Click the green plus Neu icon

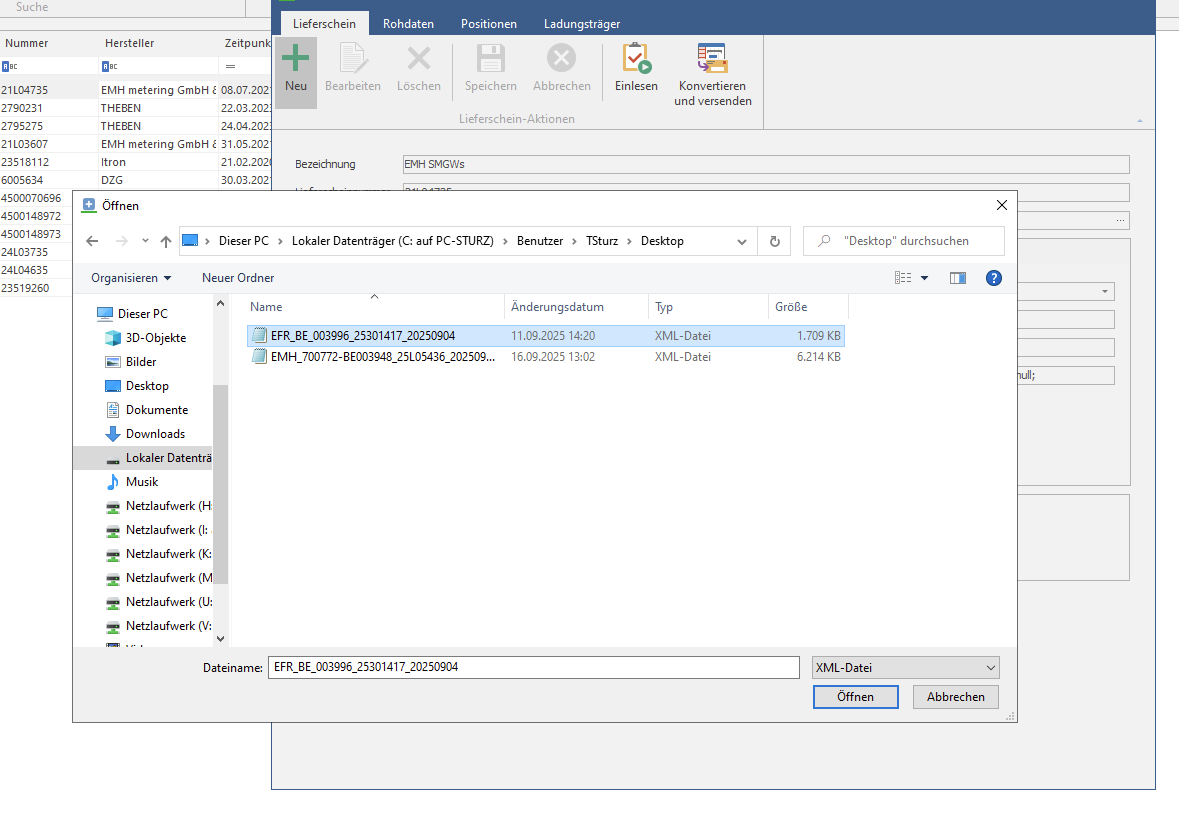(x=295, y=60)
